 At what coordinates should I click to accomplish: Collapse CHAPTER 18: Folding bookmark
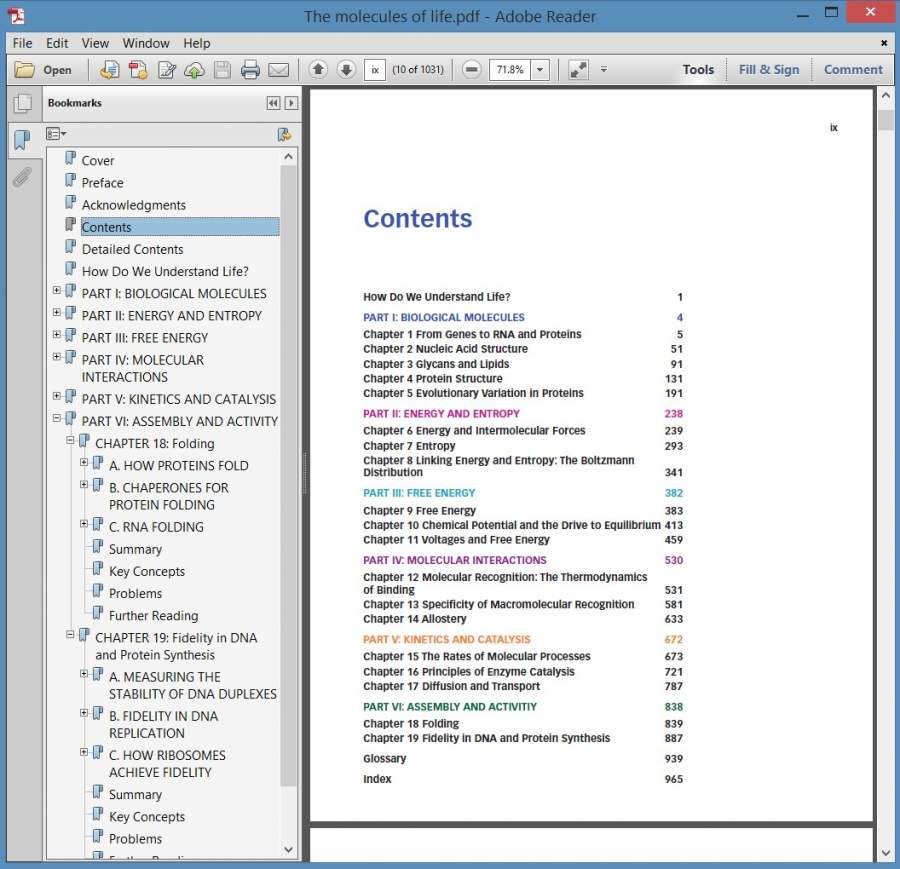point(70,441)
